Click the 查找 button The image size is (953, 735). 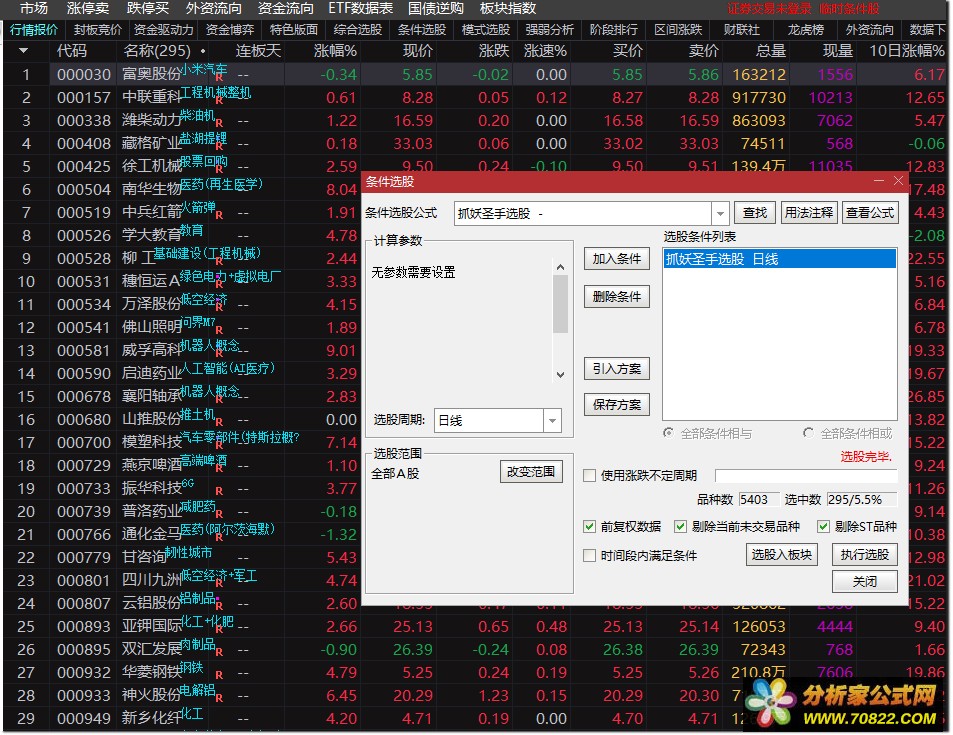coord(755,213)
